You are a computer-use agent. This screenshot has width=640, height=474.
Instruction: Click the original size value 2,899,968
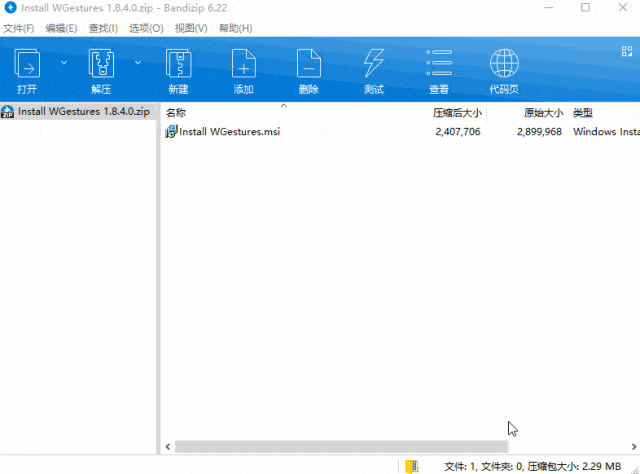(539, 131)
